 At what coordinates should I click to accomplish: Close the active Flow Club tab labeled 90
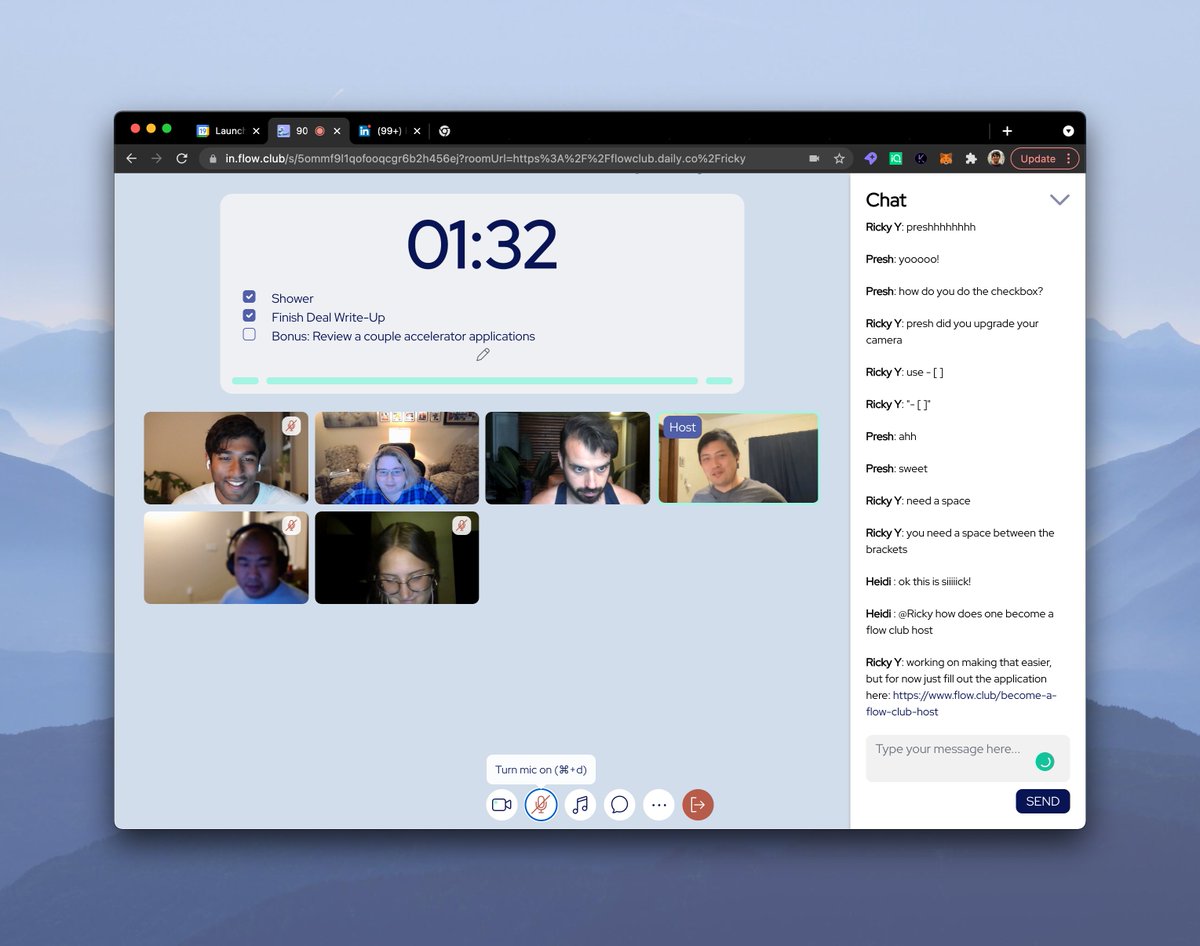coord(337,131)
